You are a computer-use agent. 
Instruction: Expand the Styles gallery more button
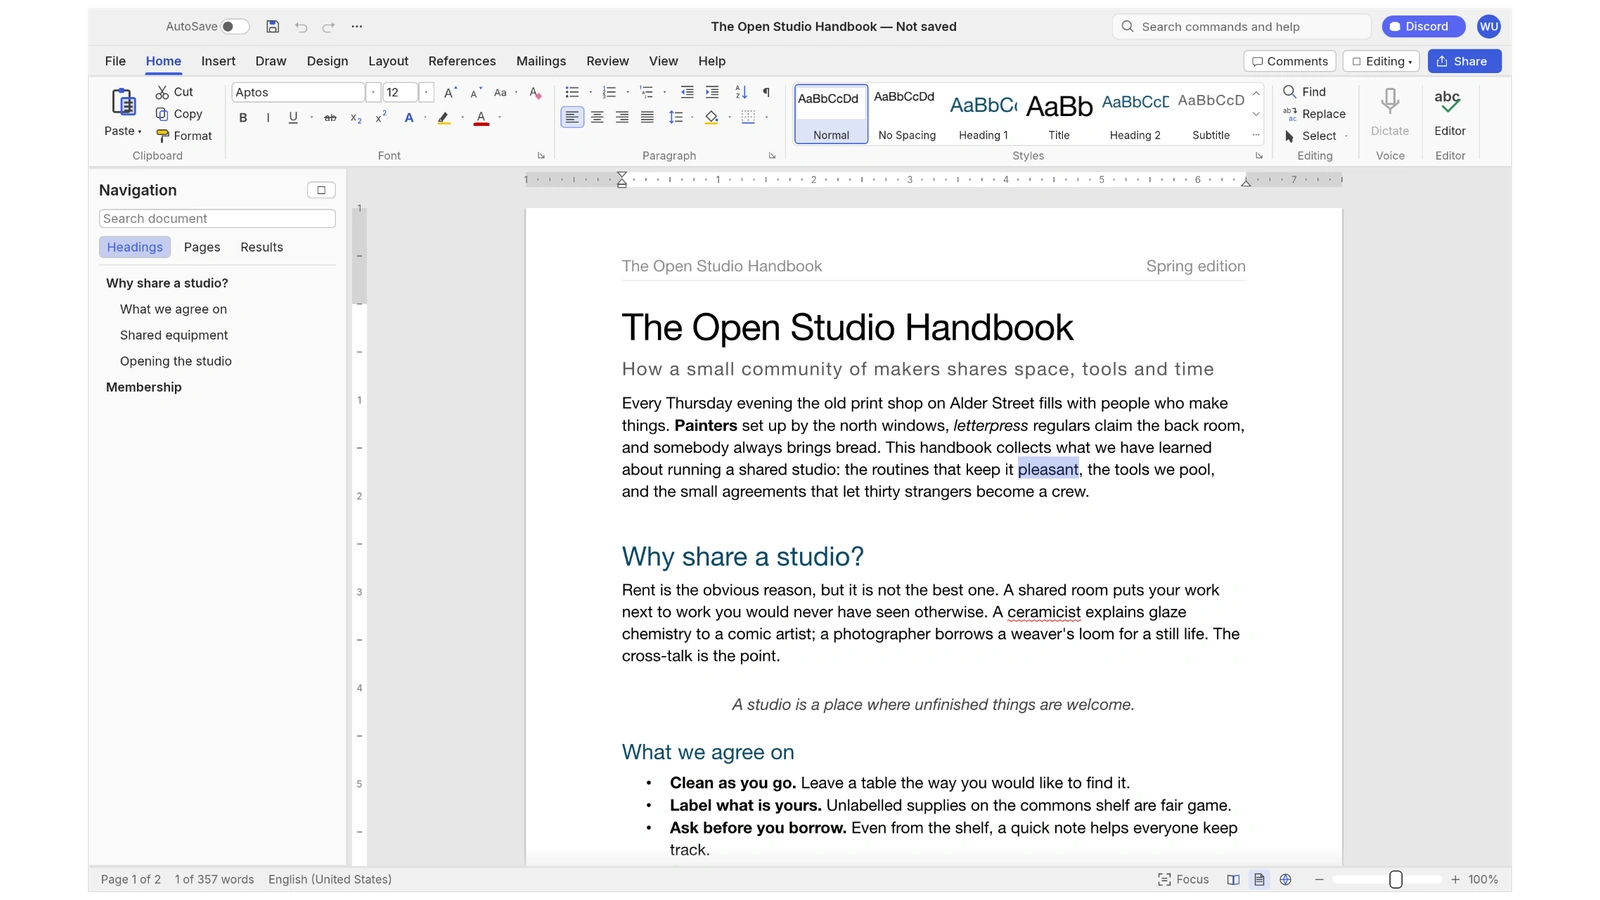pos(1256,135)
